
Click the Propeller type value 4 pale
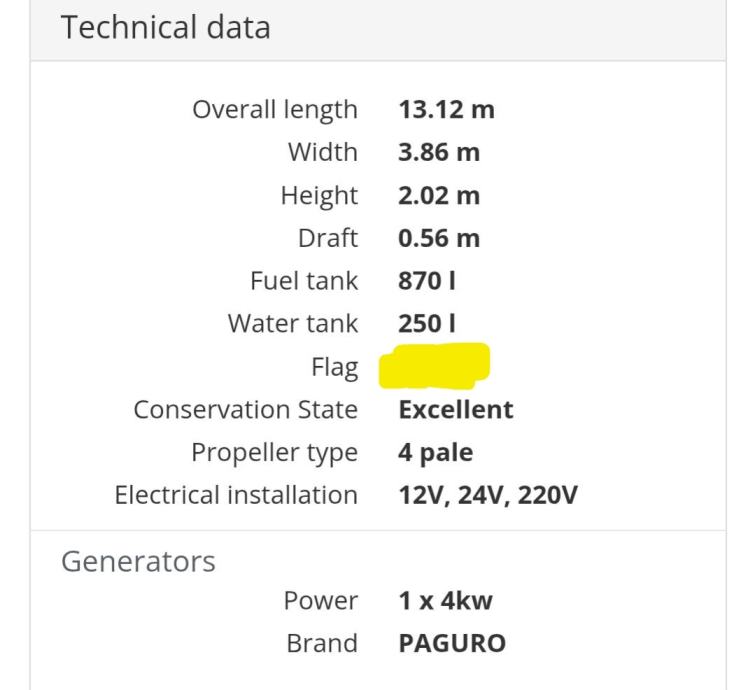click(x=436, y=452)
